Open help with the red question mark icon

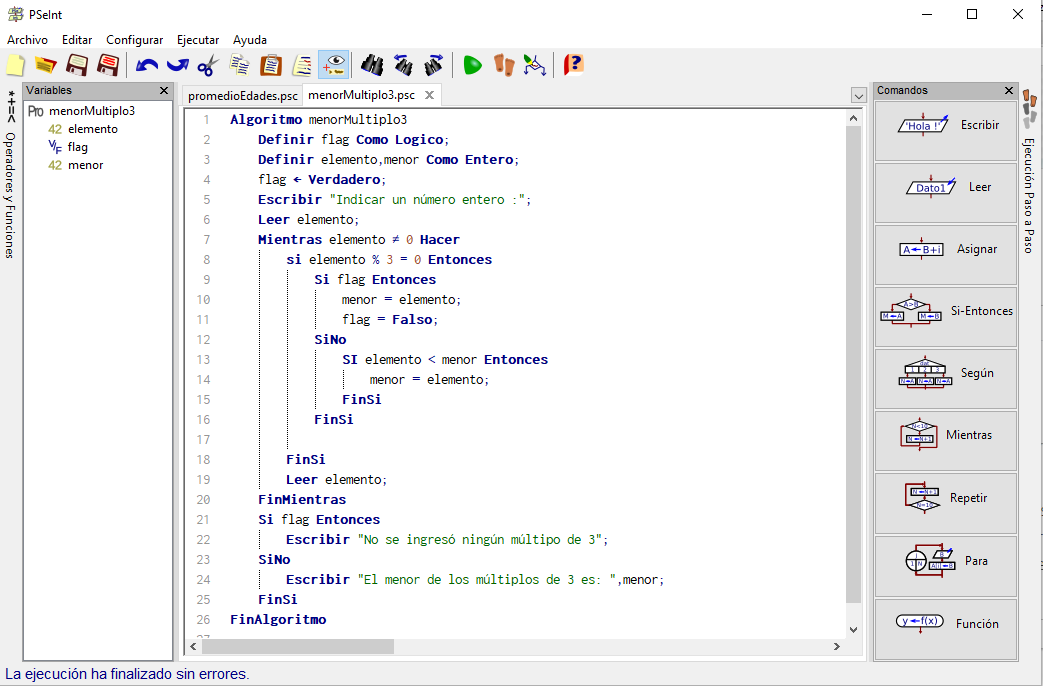pos(573,65)
